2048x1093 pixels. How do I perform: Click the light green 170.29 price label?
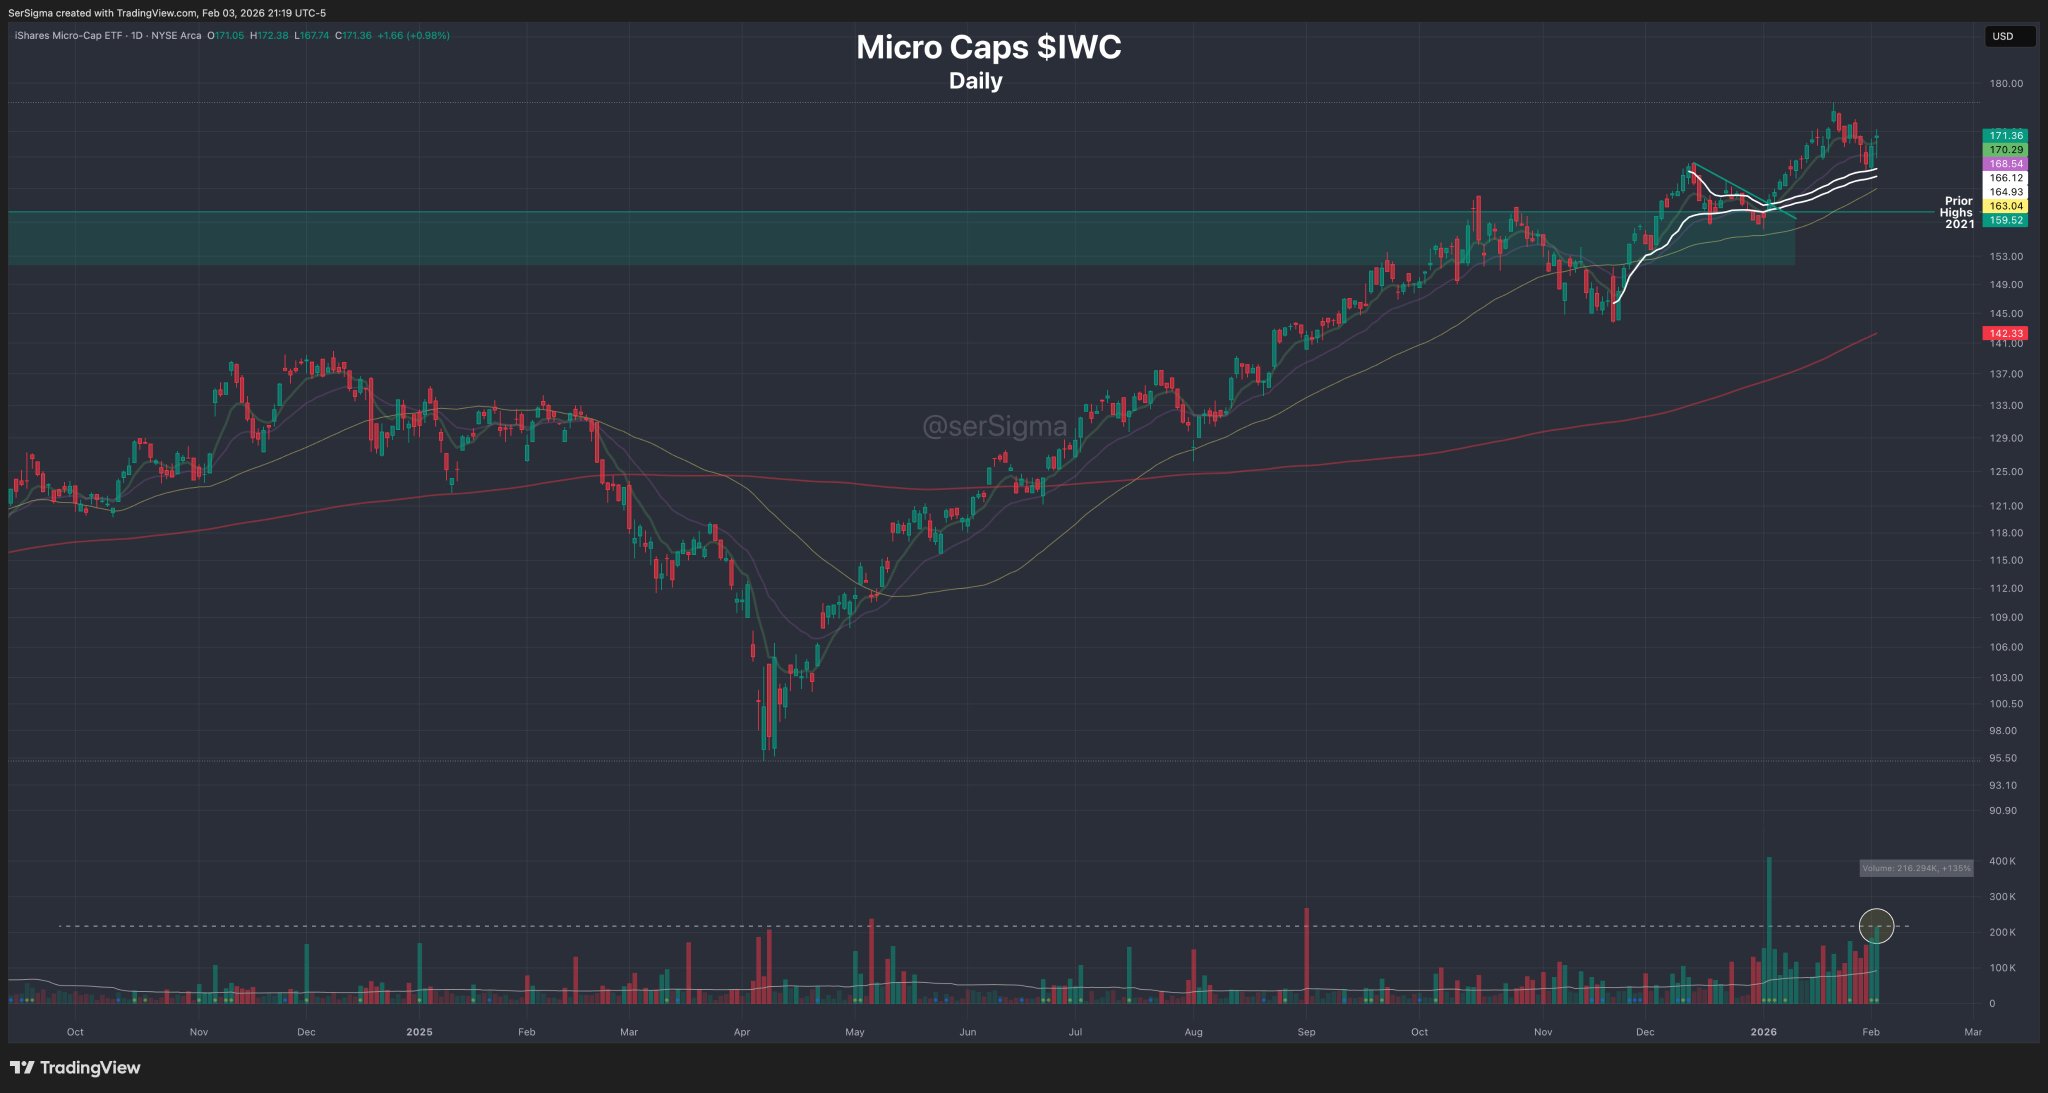click(x=2005, y=149)
